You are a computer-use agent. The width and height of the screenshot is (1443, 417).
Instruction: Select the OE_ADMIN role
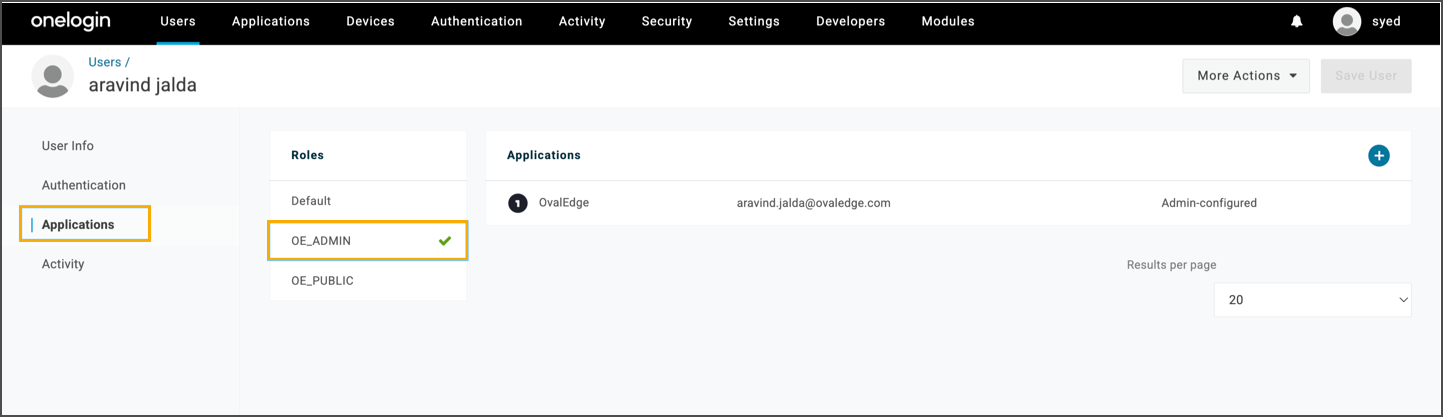coord(321,241)
